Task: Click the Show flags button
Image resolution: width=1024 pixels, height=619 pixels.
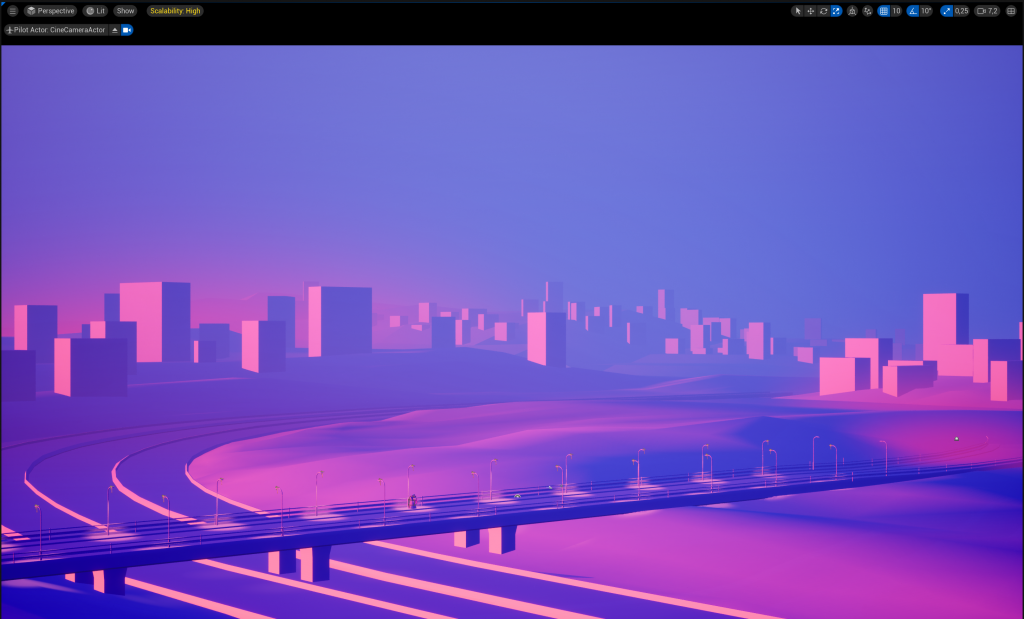Action: point(125,11)
